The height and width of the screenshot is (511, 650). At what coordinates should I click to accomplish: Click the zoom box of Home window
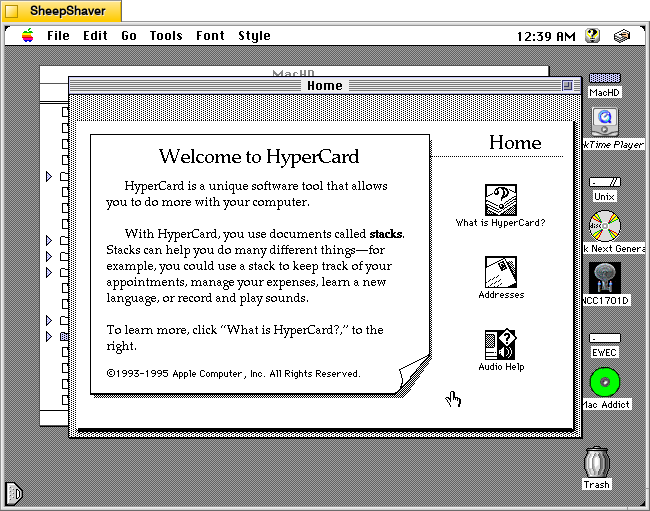[x=567, y=85]
